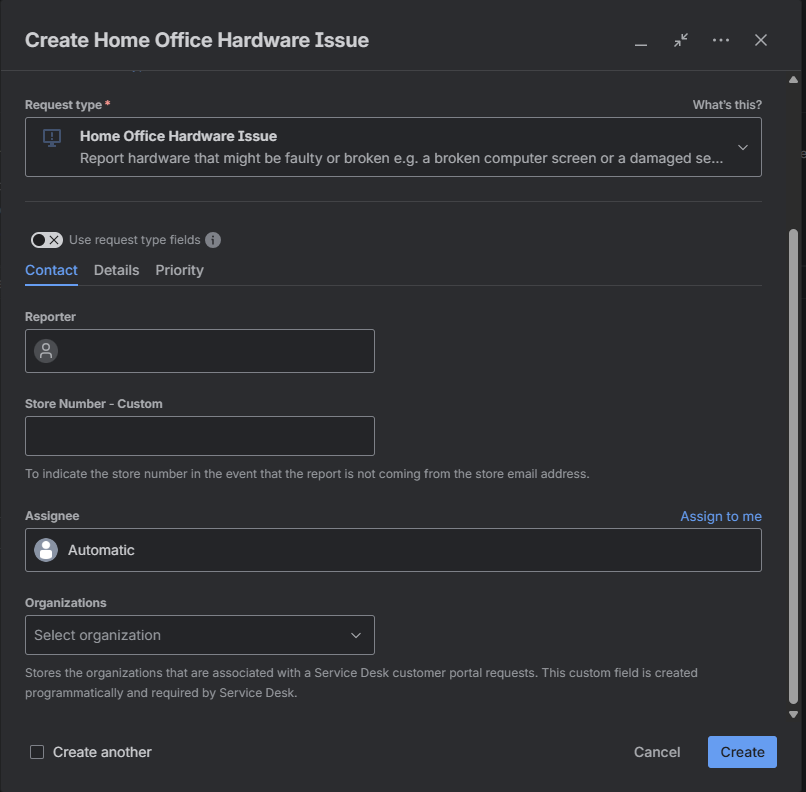This screenshot has width=806, height=792.
Task: Open the Select organization dropdown
Action: coord(200,635)
